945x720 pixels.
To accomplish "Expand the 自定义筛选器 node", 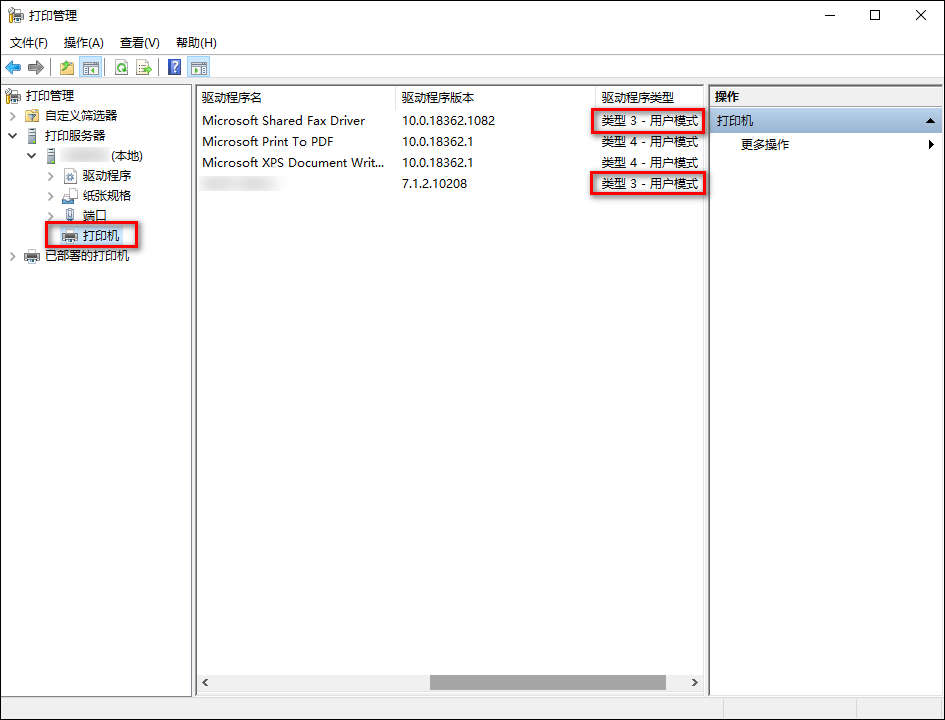I will point(13,116).
